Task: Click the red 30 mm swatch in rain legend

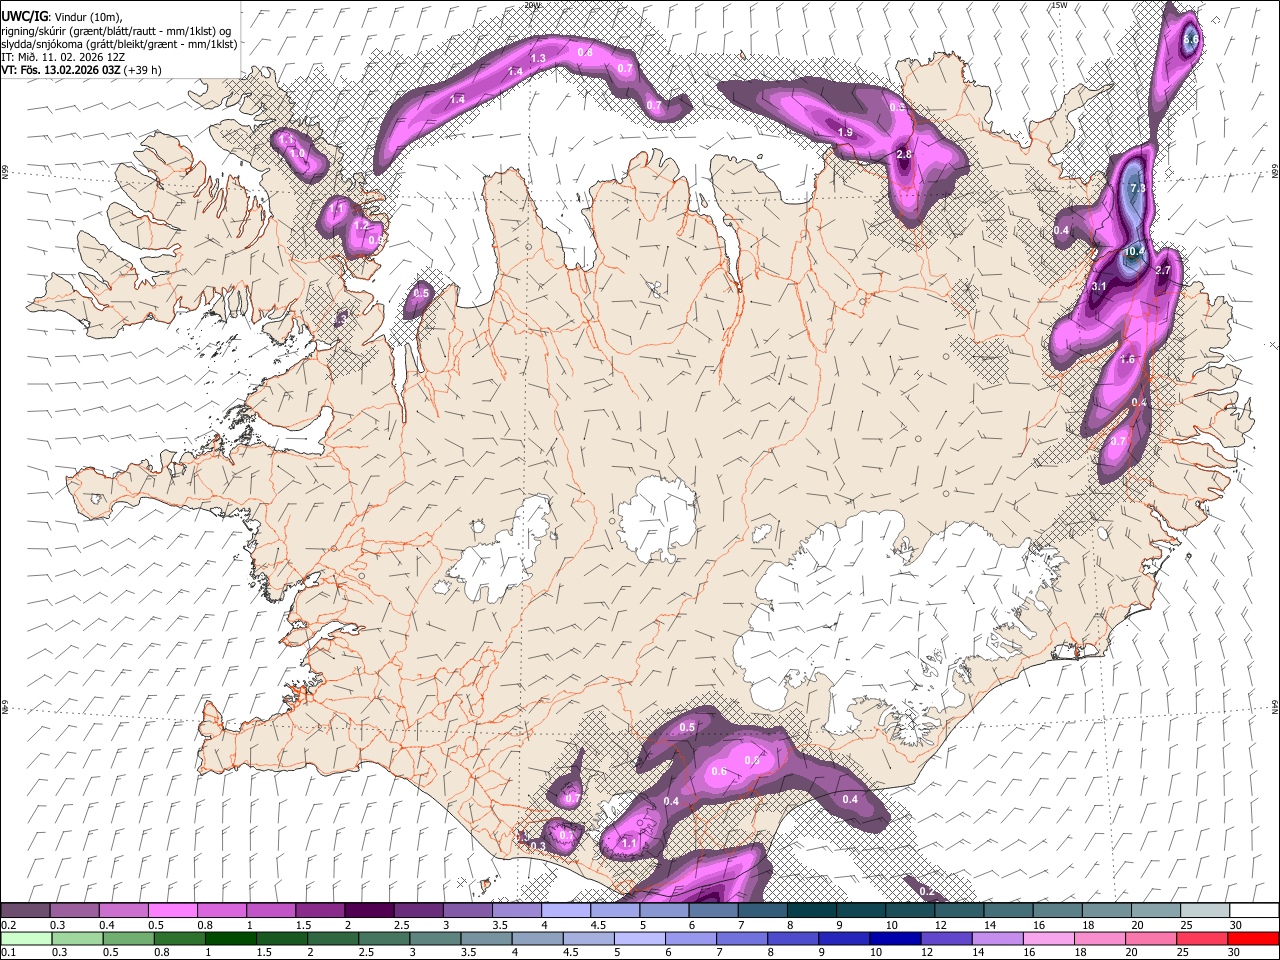Action: pos(1254,938)
